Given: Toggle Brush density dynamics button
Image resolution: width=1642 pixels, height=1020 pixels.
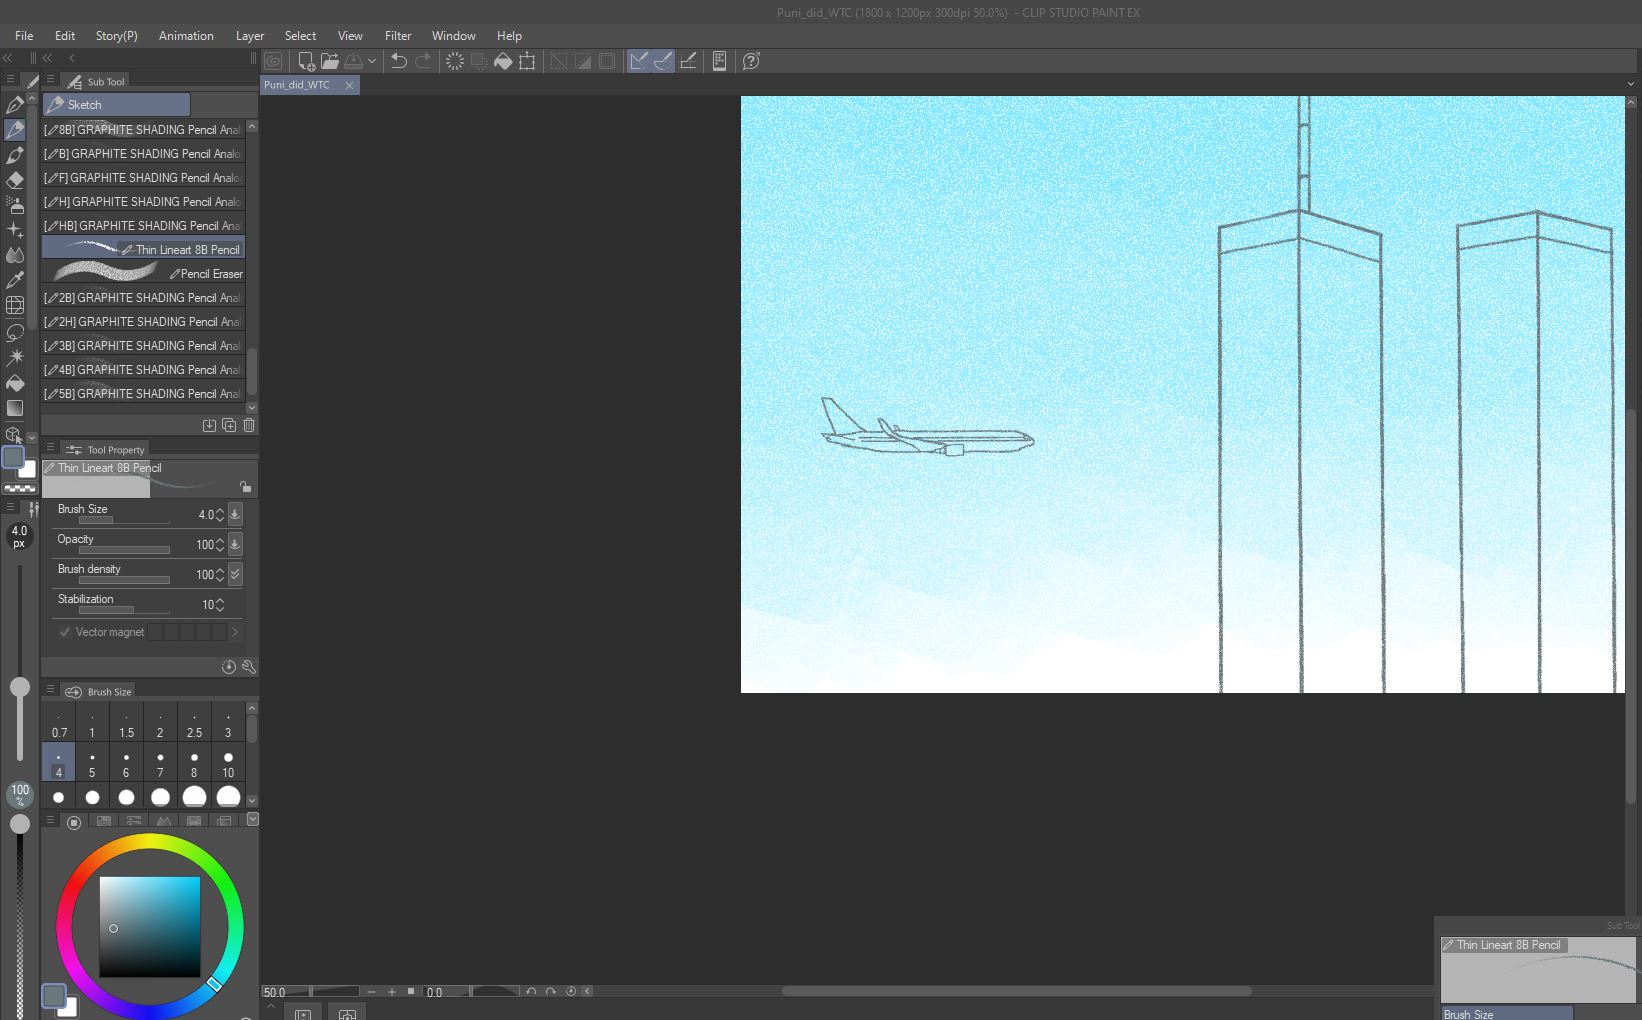Looking at the screenshot, I should (235, 574).
